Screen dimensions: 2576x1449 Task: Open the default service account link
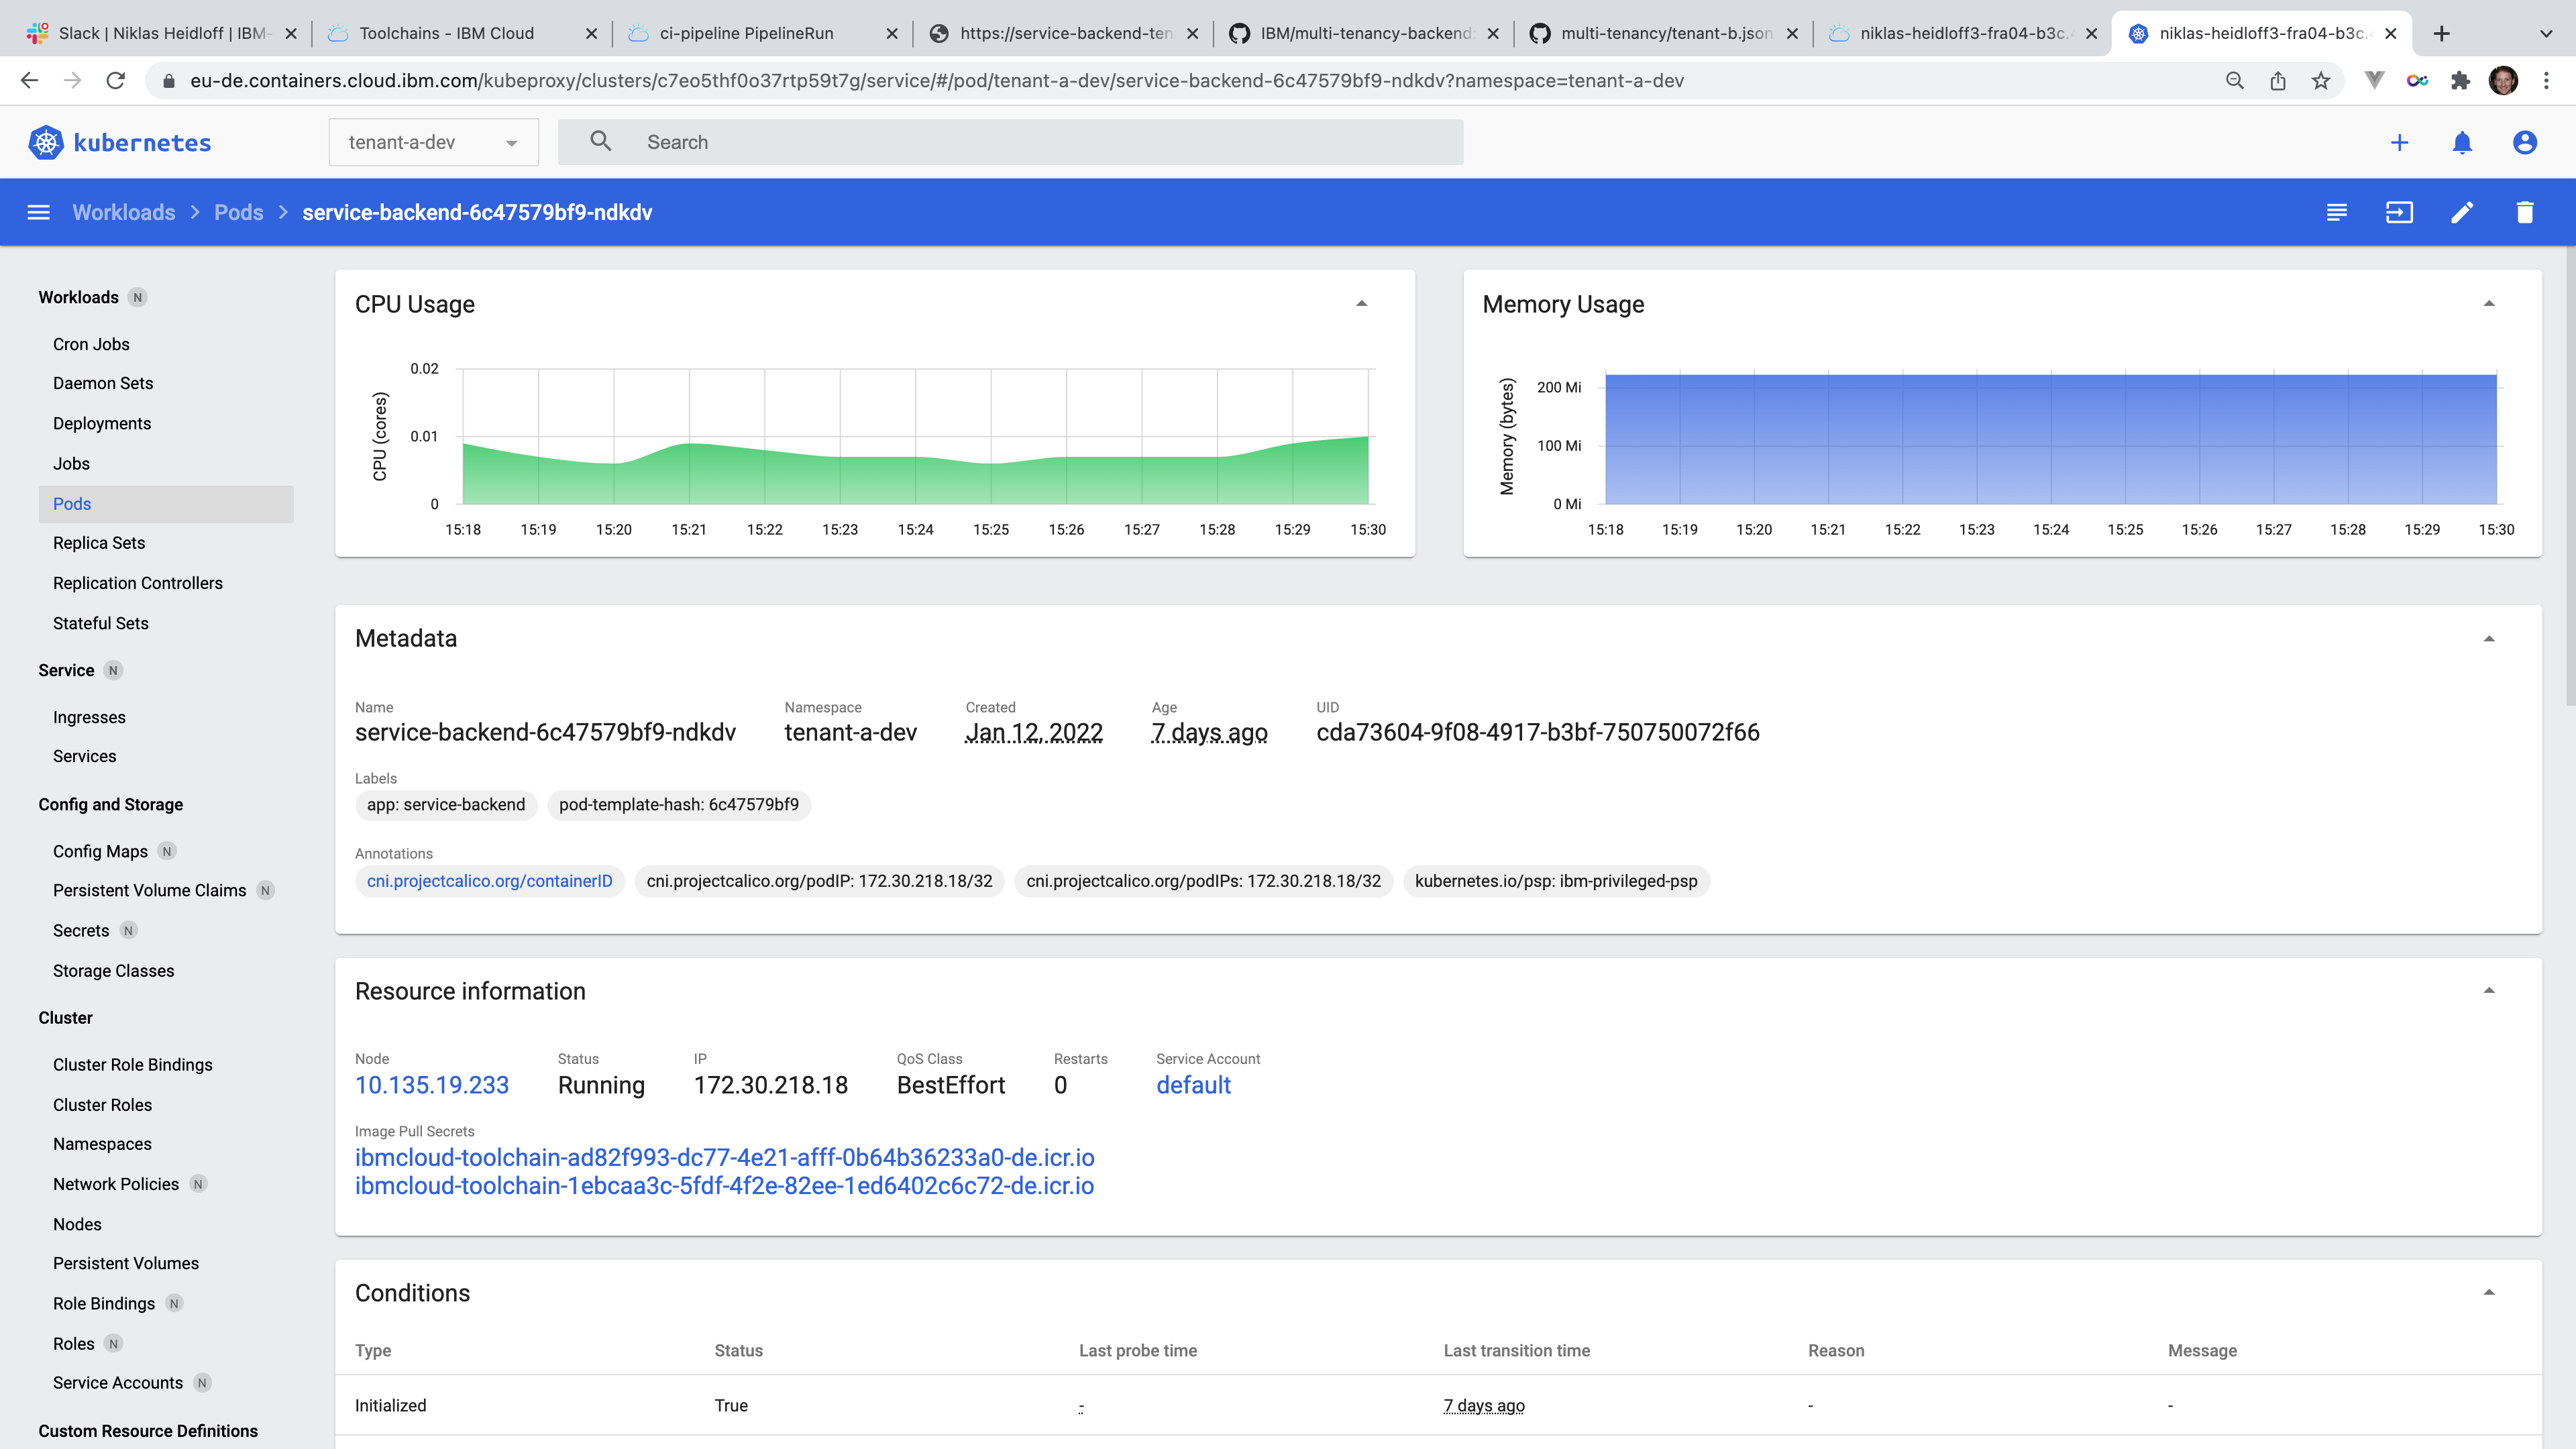(1193, 1085)
